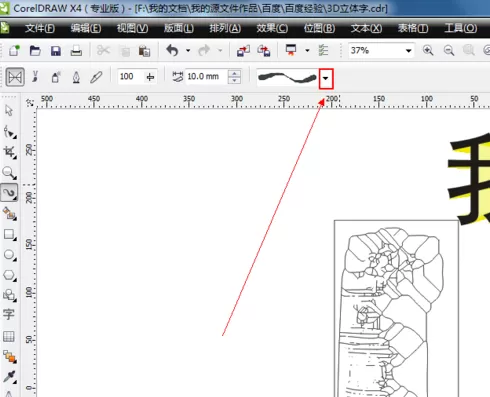The image size is (490, 397).
Task: Click the Welcome screen icon
Action: click(x=323, y=51)
